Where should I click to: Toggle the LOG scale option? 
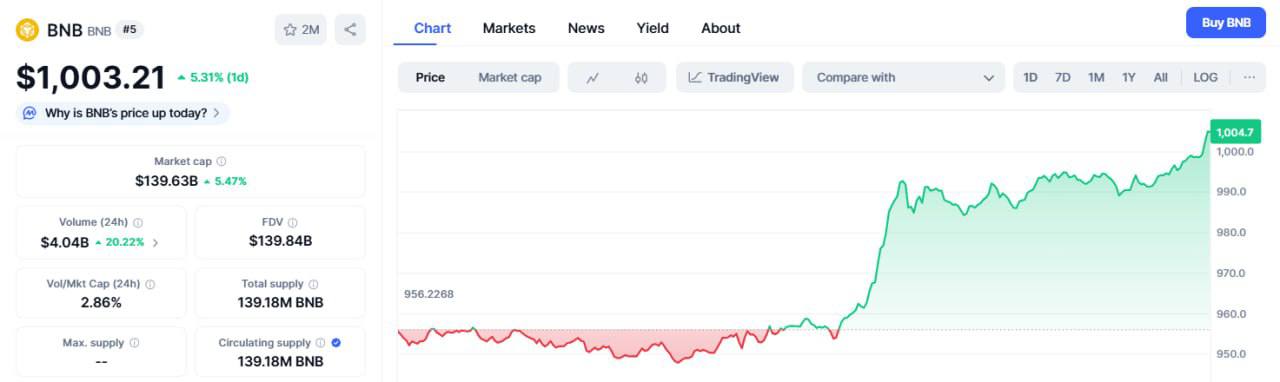1205,77
